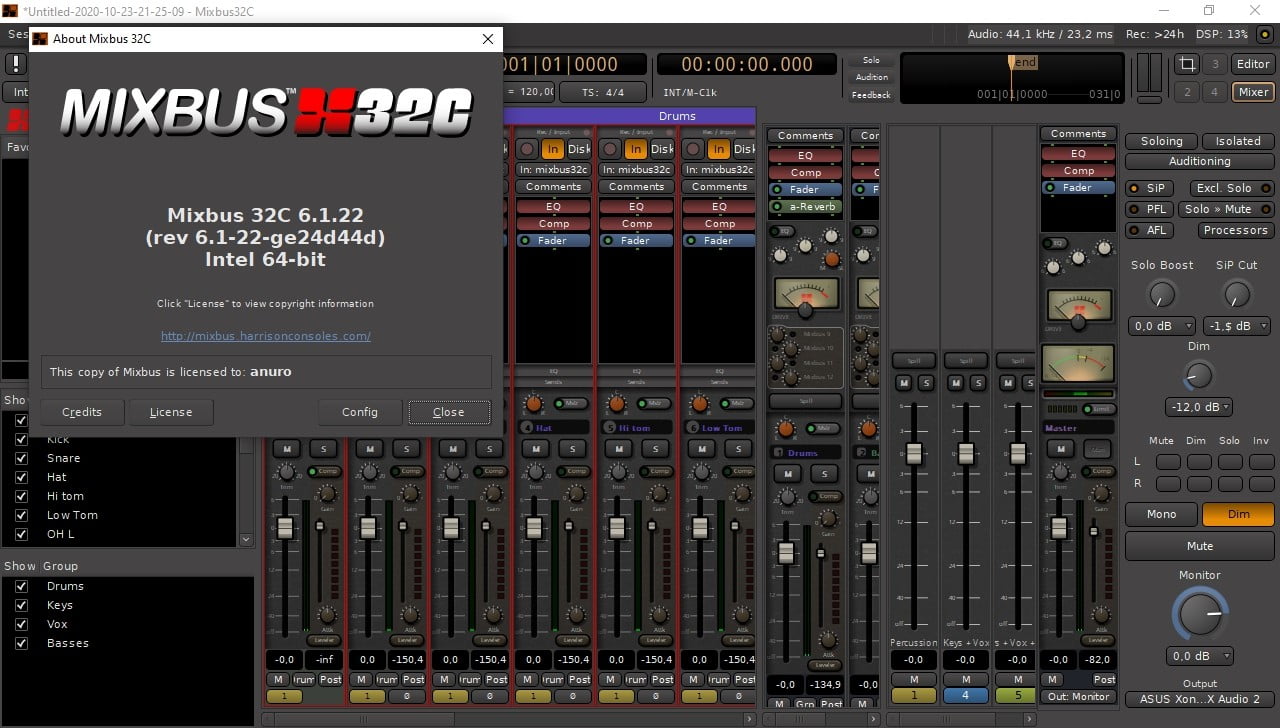Enable PFL solo mode
1280x728 pixels.
click(1148, 209)
